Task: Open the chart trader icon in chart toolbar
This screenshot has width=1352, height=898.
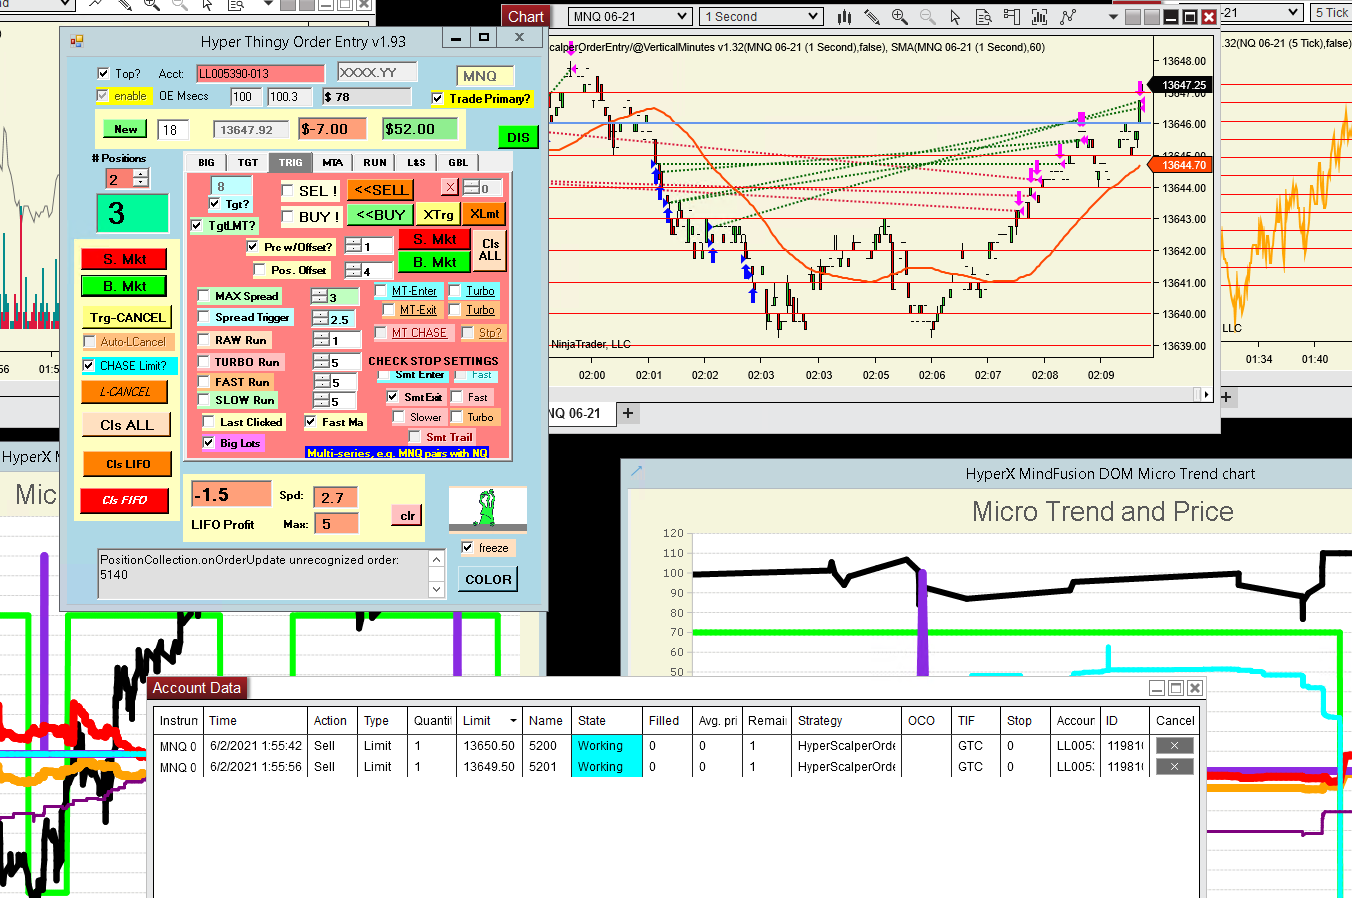Action: 1011,16
